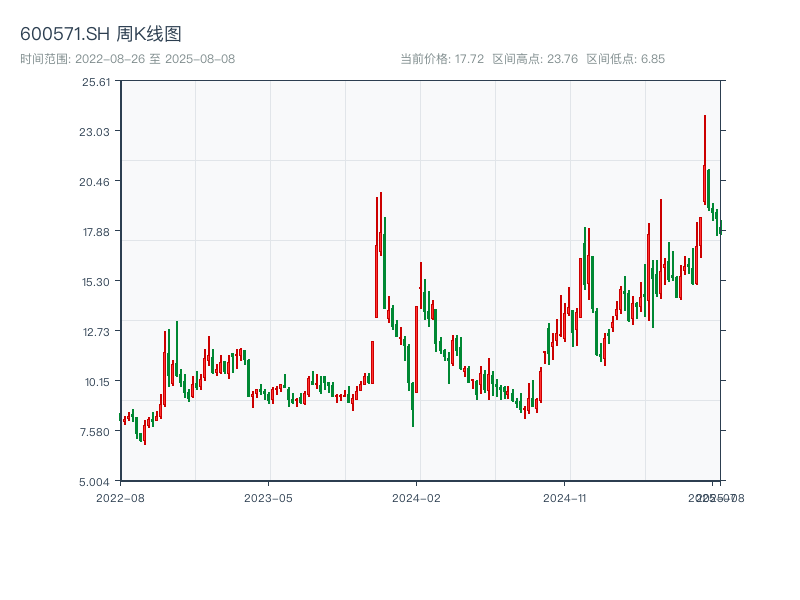Click the 5.004 y-axis bottom label
This screenshot has height=600, width=800.
(x=96, y=482)
